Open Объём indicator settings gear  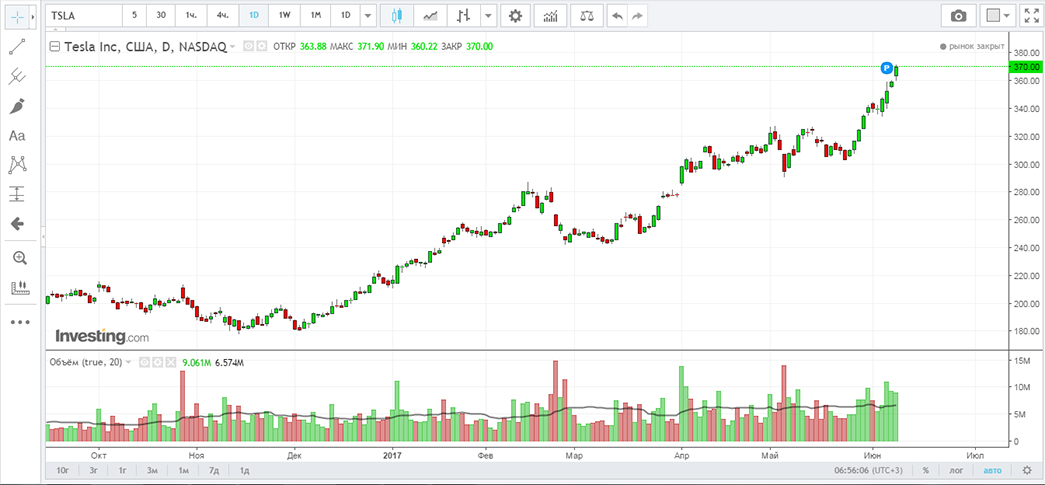coord(157,362)
